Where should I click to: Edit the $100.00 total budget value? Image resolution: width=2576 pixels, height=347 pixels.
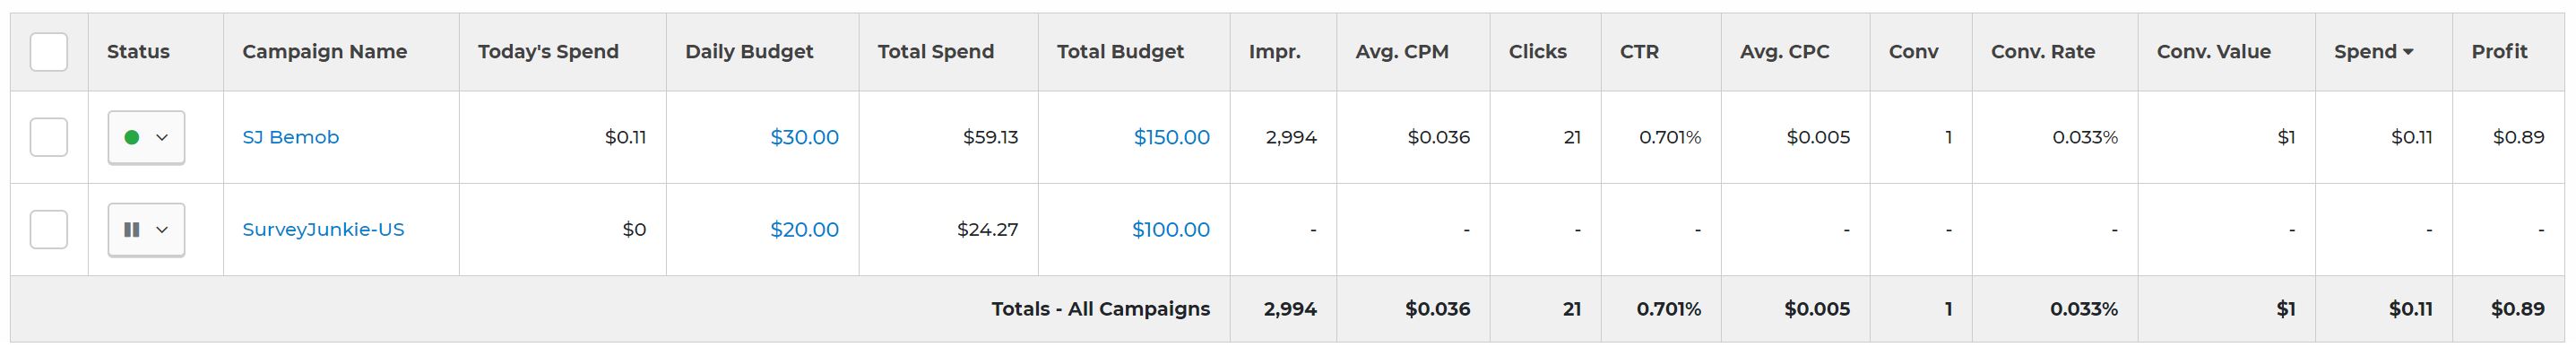click(x=1171, y=229)
